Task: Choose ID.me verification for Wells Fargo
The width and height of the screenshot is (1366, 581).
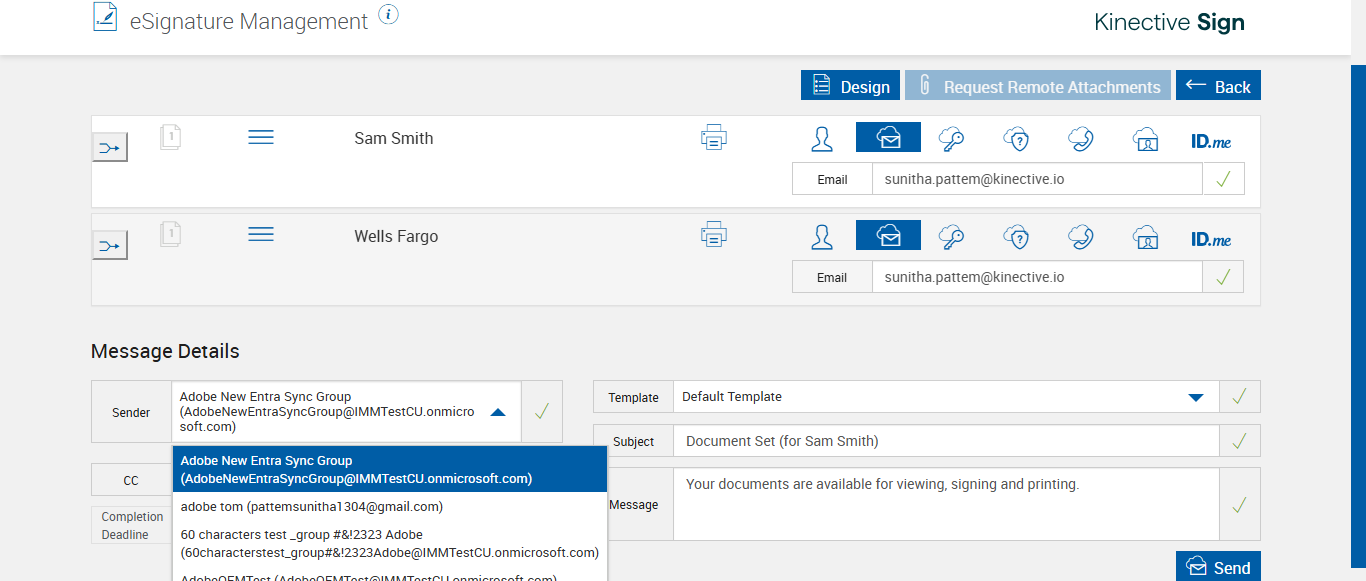Action: click(1211, 240)
